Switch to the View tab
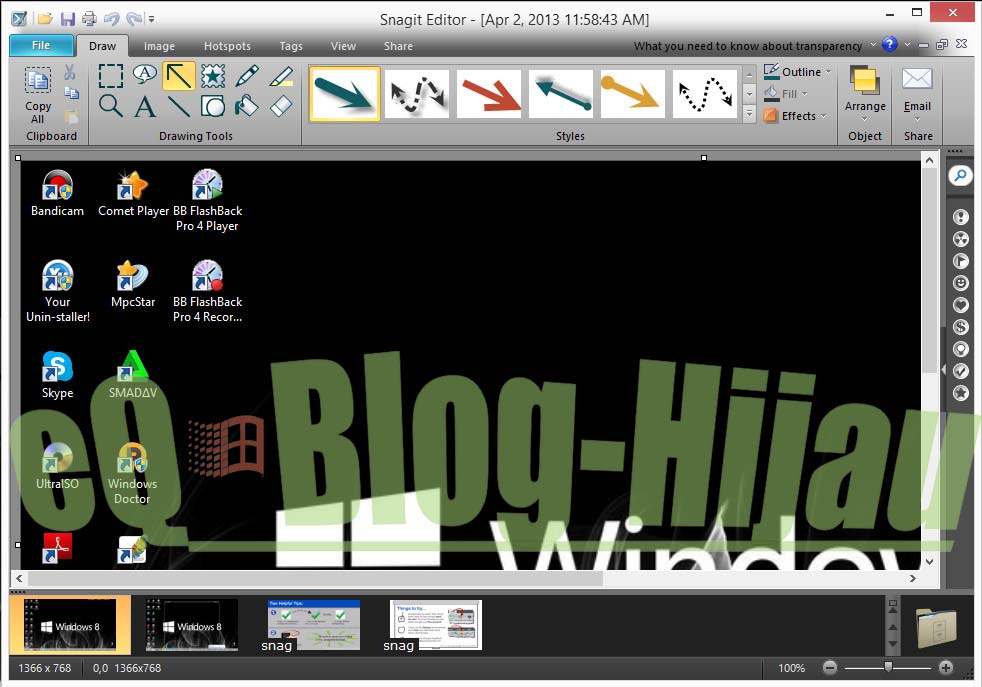Screen dimensions: 982x687 (x=343, y=46)
